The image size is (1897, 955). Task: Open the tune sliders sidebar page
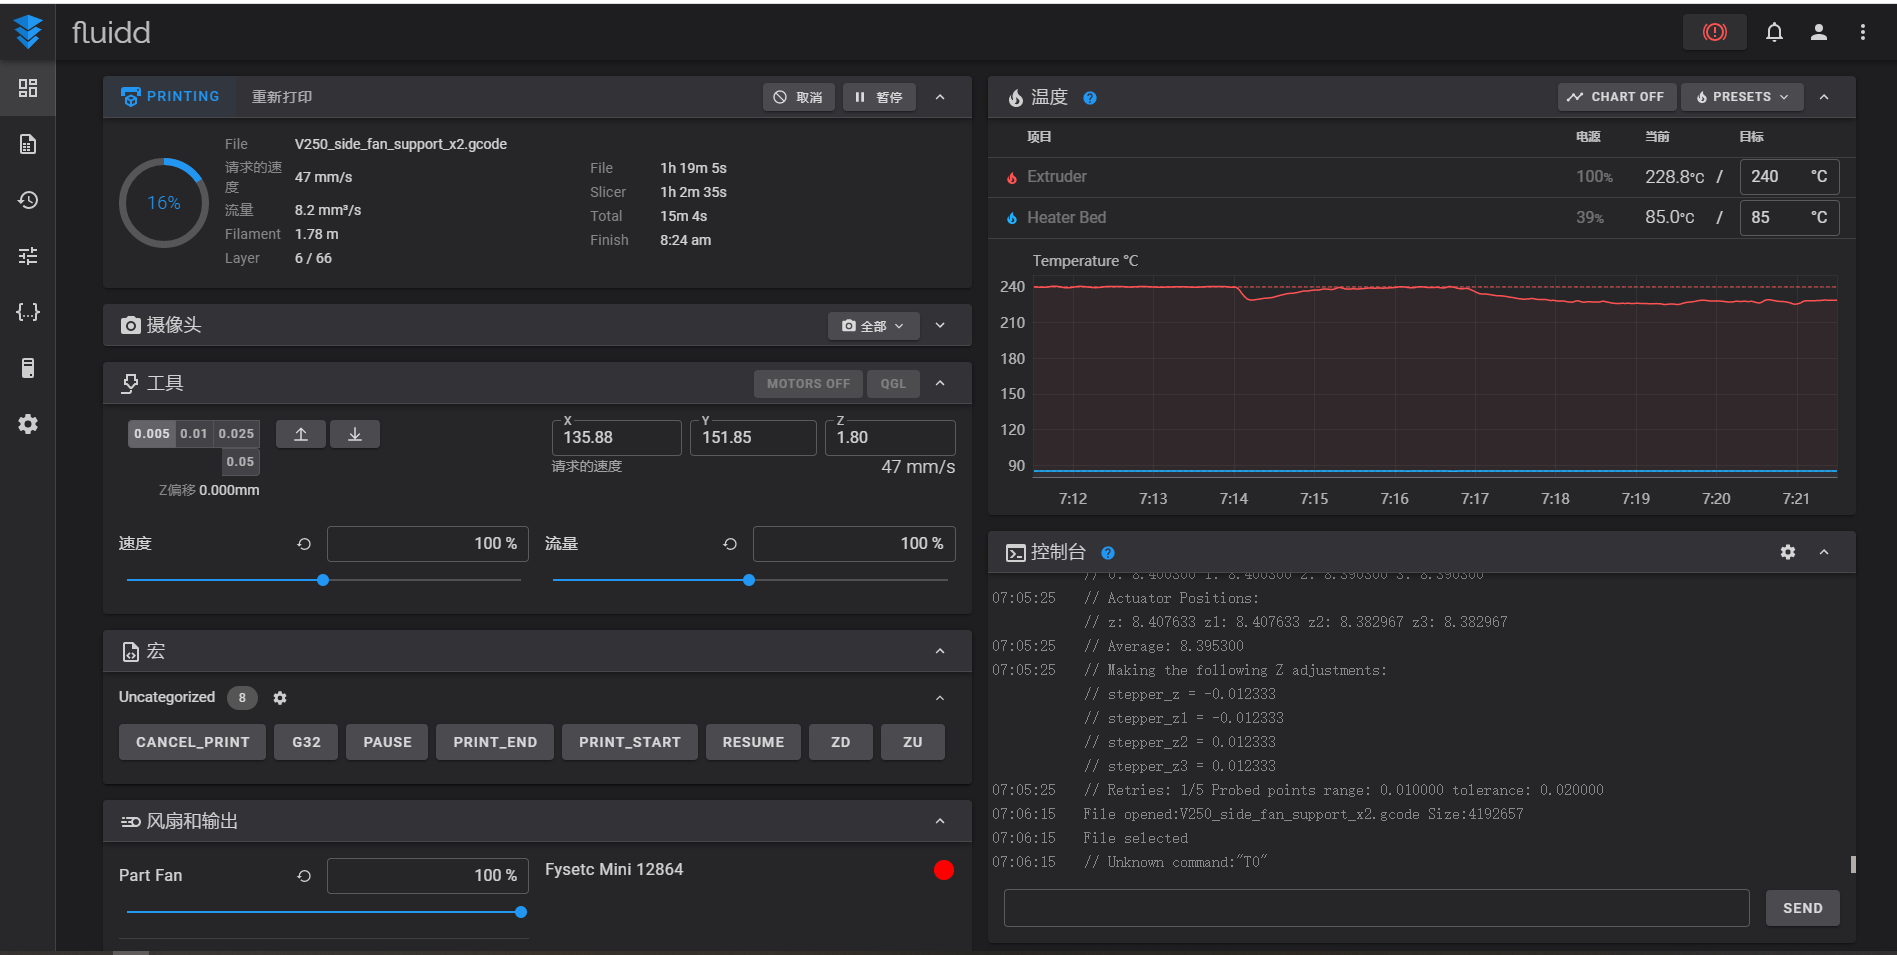pyautogui.click(x=28, y=256)
